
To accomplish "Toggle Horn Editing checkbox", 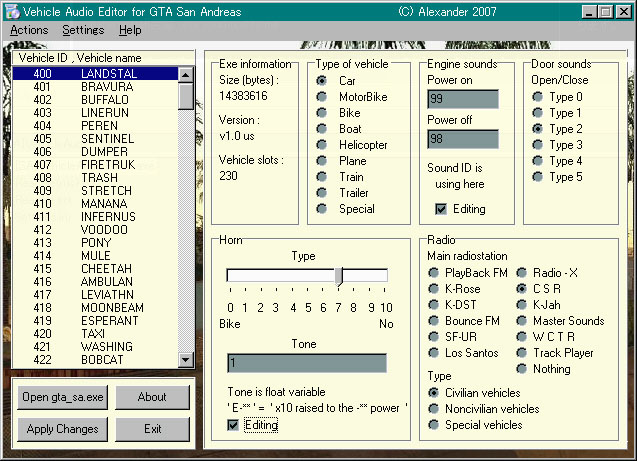I will [233, 425].
